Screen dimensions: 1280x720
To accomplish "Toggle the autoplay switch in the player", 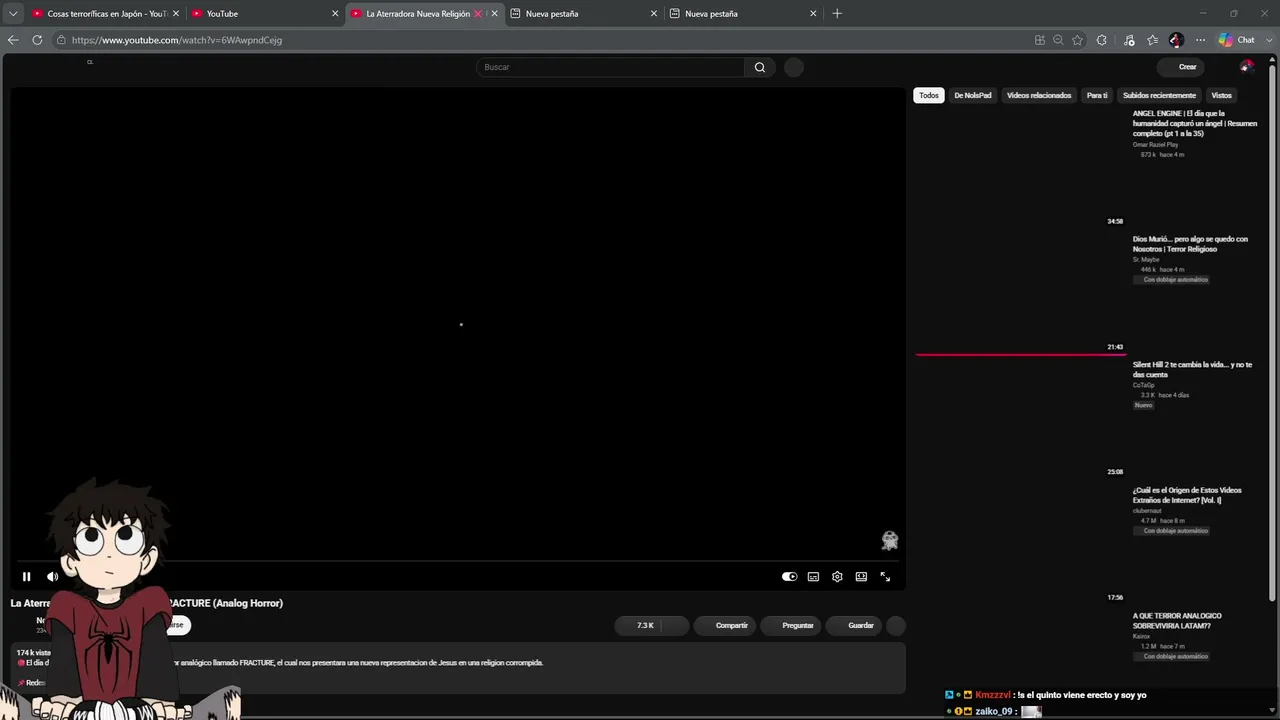I will pyautogui.click(x=790, y=577).
